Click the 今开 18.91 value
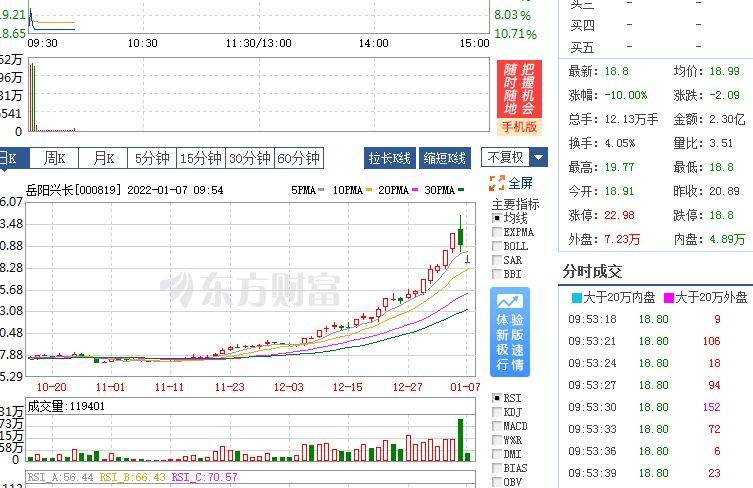Image resolution: width=753 pixels, height=488 pixels. (619, 191)
